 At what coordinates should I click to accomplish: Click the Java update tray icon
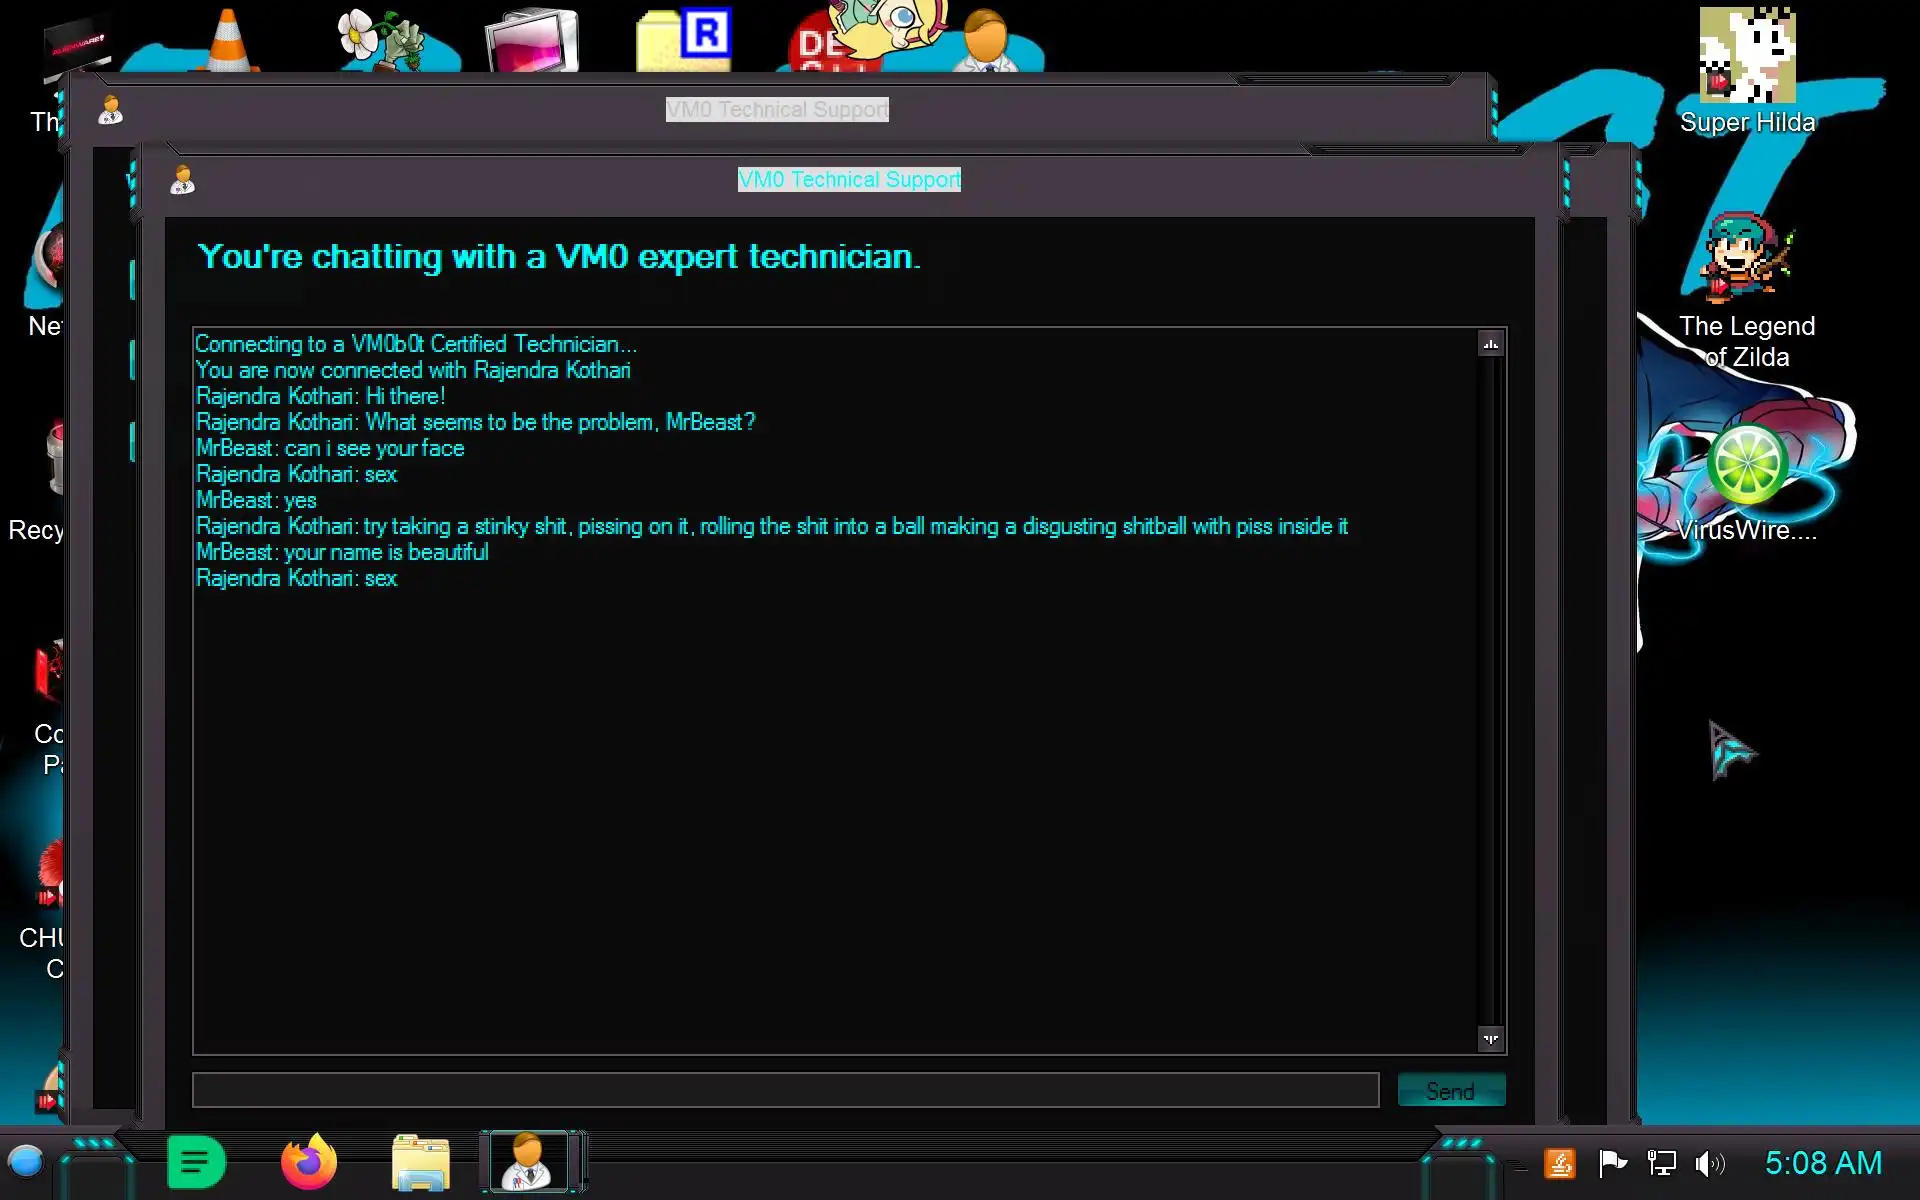(1560, 1163)
